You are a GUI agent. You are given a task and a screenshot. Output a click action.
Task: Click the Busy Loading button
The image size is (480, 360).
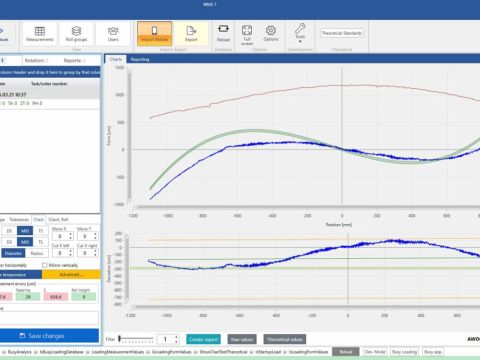(x=404, y=352)
